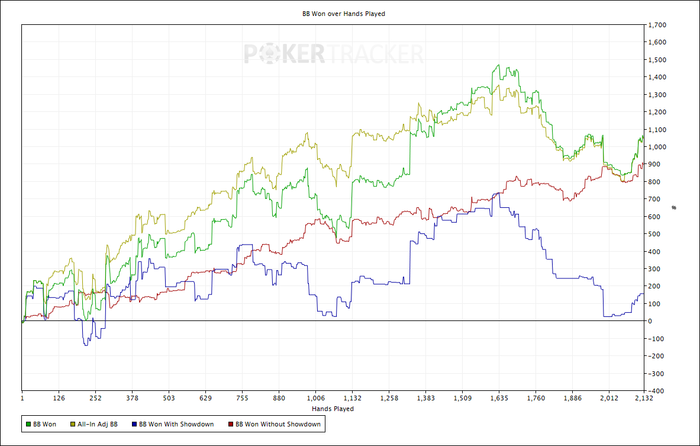Viewport: 700px width, 446px height.
Task: Click the yellow All-In Adj BB swatch
Action: [x=73, y=424]
